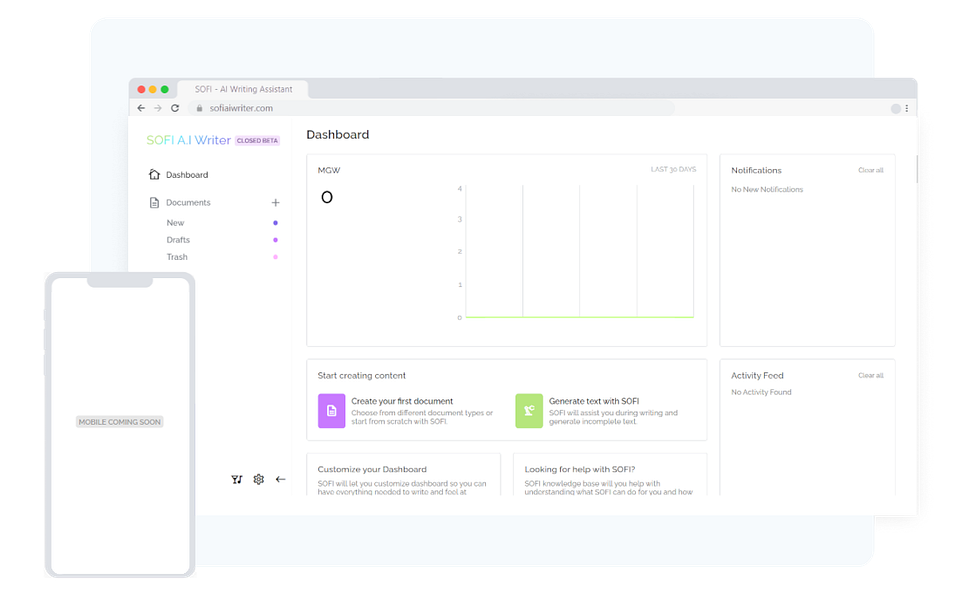Click the page scrollbar at right edge

click(x=917, y=169)
